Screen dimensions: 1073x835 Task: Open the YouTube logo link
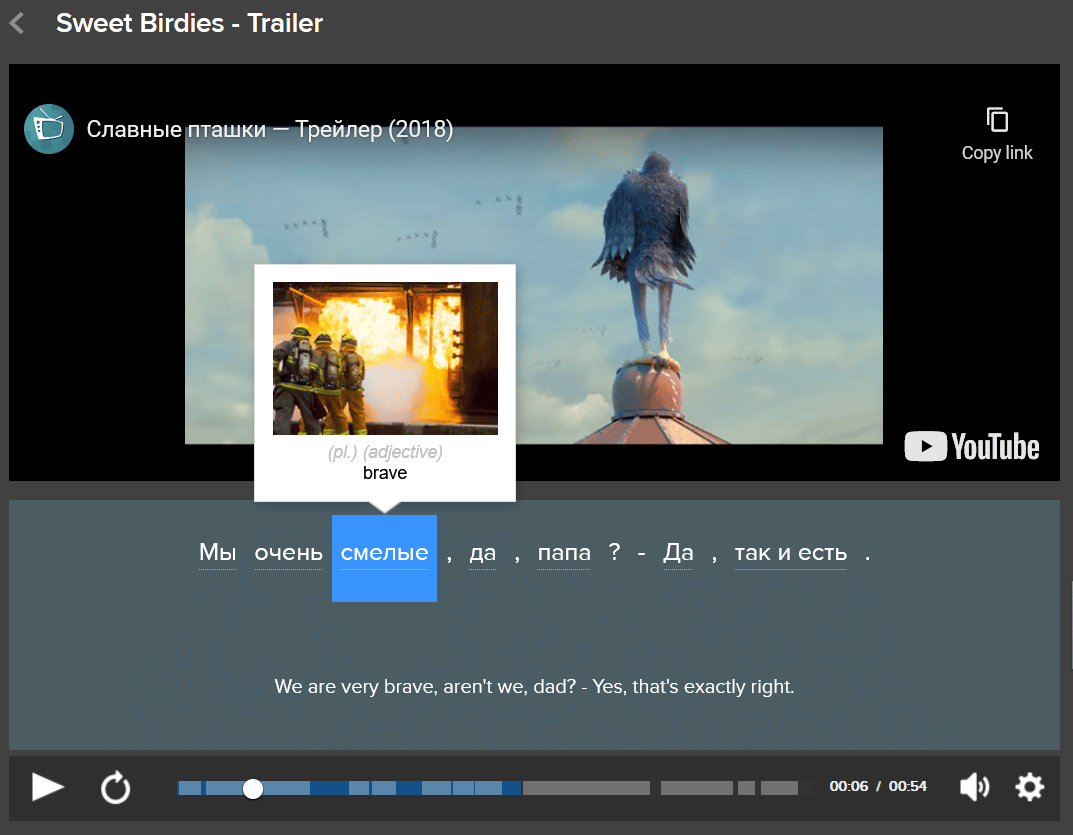coord(972,446)
